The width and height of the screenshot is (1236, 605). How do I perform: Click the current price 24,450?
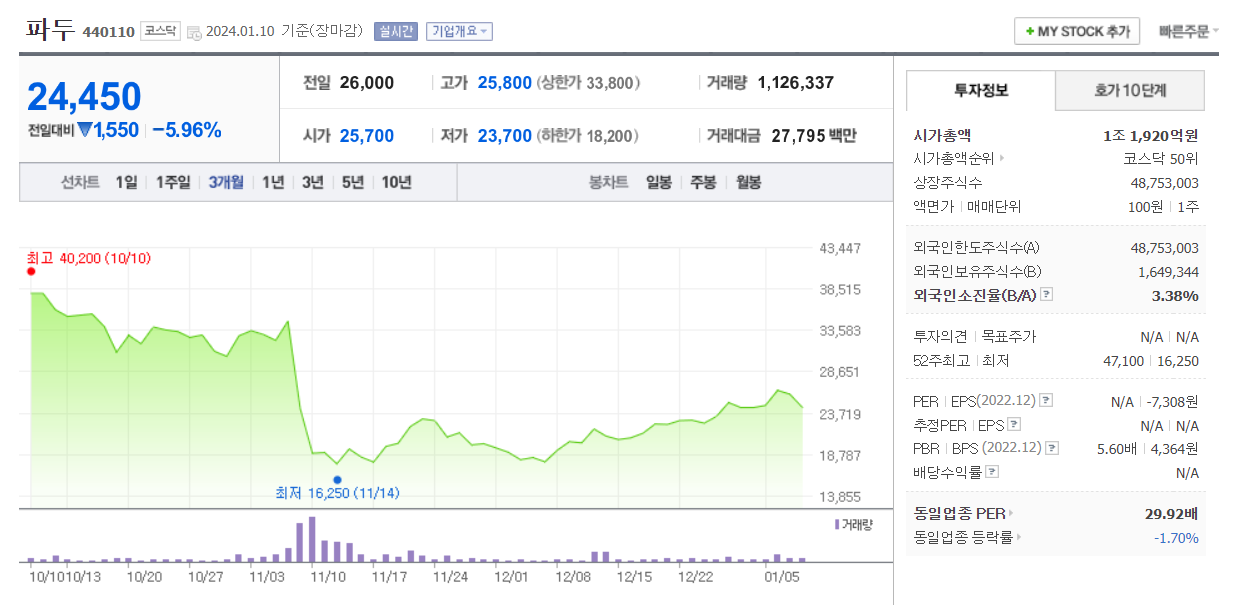[x=84, y=96]
